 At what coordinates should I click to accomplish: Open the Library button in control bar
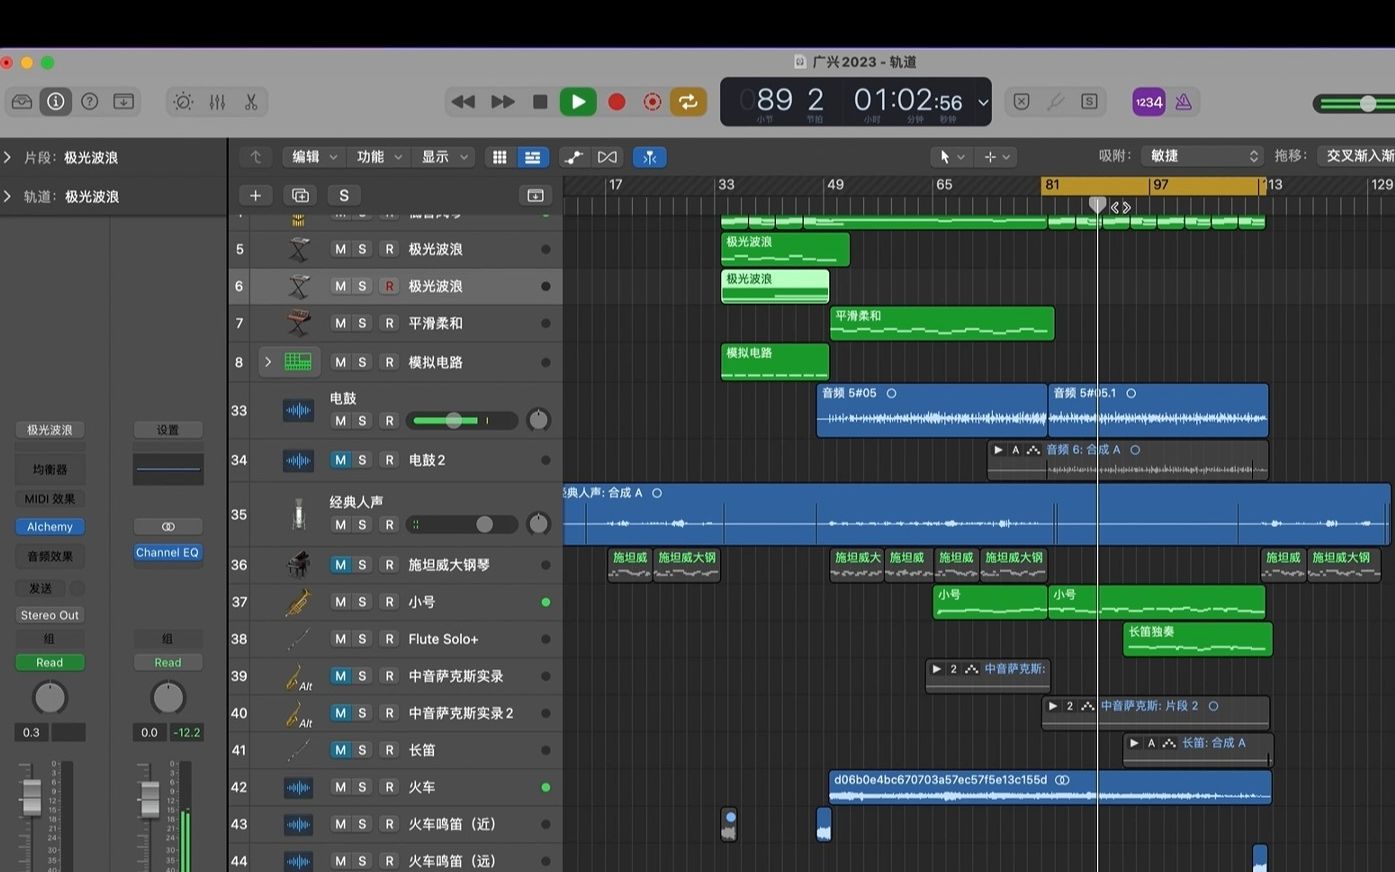pos(22,101)
